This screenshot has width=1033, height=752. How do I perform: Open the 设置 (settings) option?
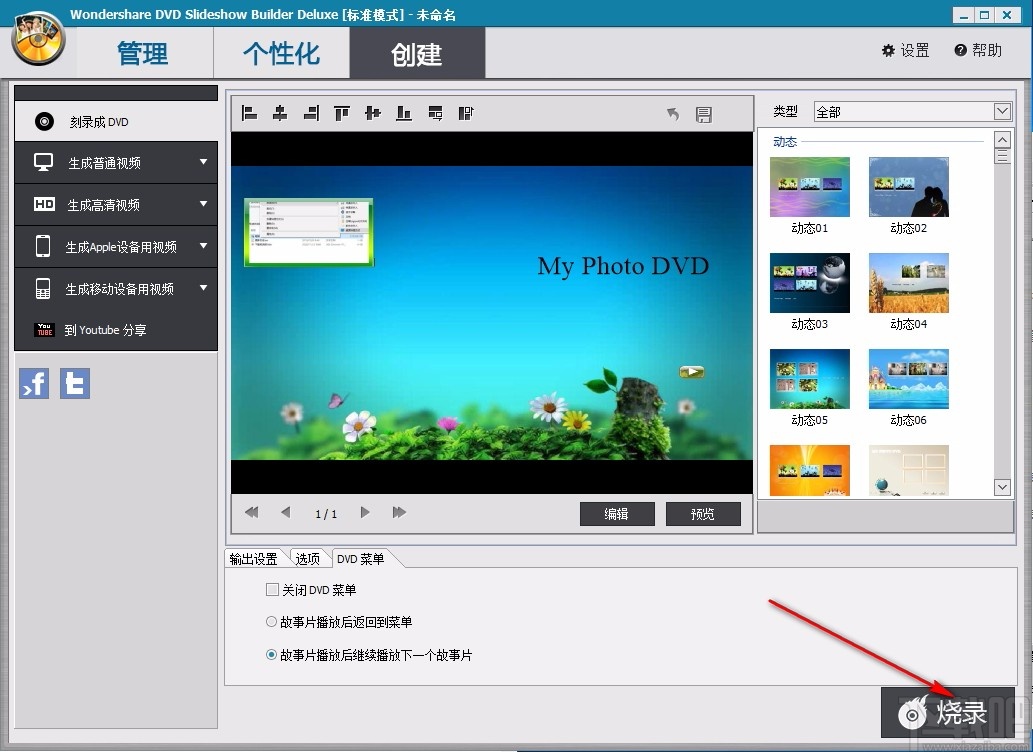[904, 49]
